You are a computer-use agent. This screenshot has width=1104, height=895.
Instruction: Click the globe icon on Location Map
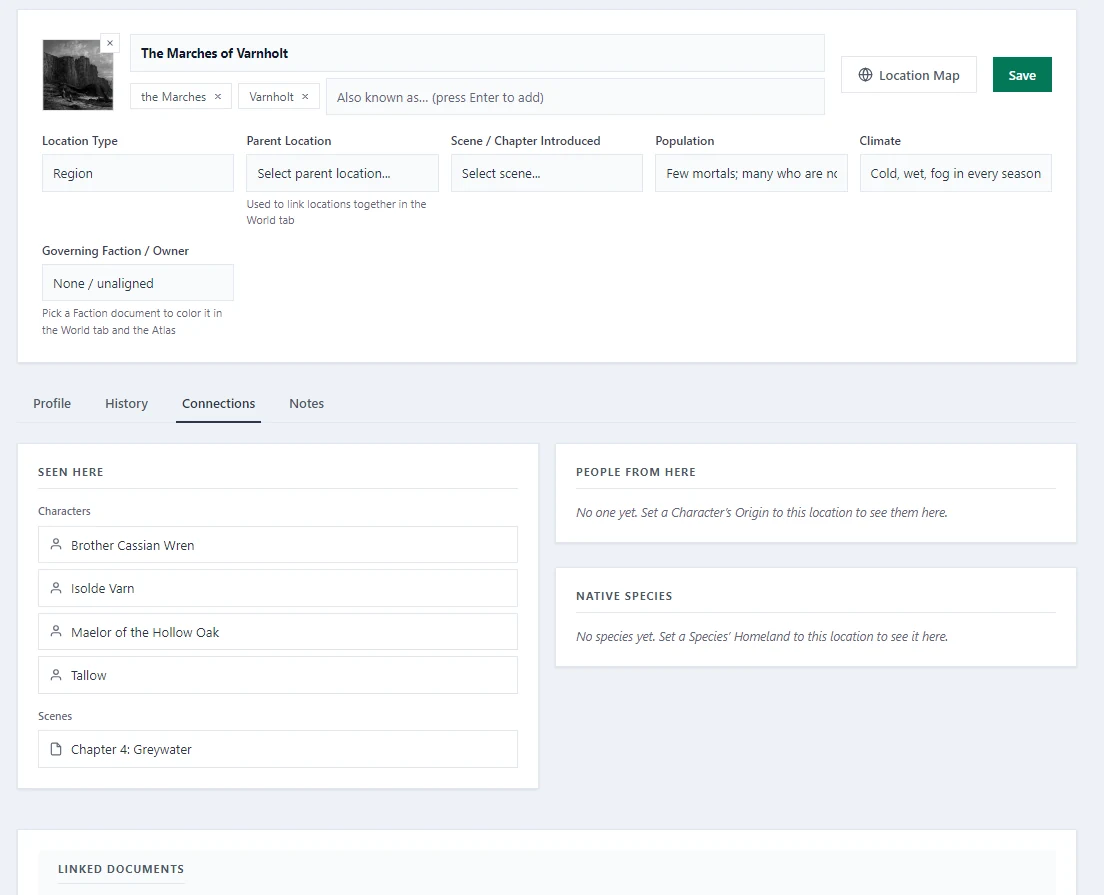tap(865, 75)
